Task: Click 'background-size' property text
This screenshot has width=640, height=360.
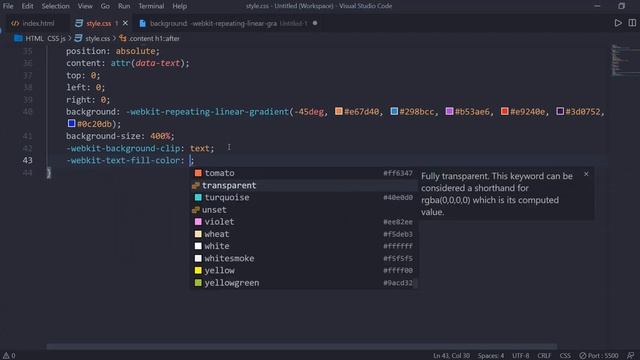Action: point(103,136)
